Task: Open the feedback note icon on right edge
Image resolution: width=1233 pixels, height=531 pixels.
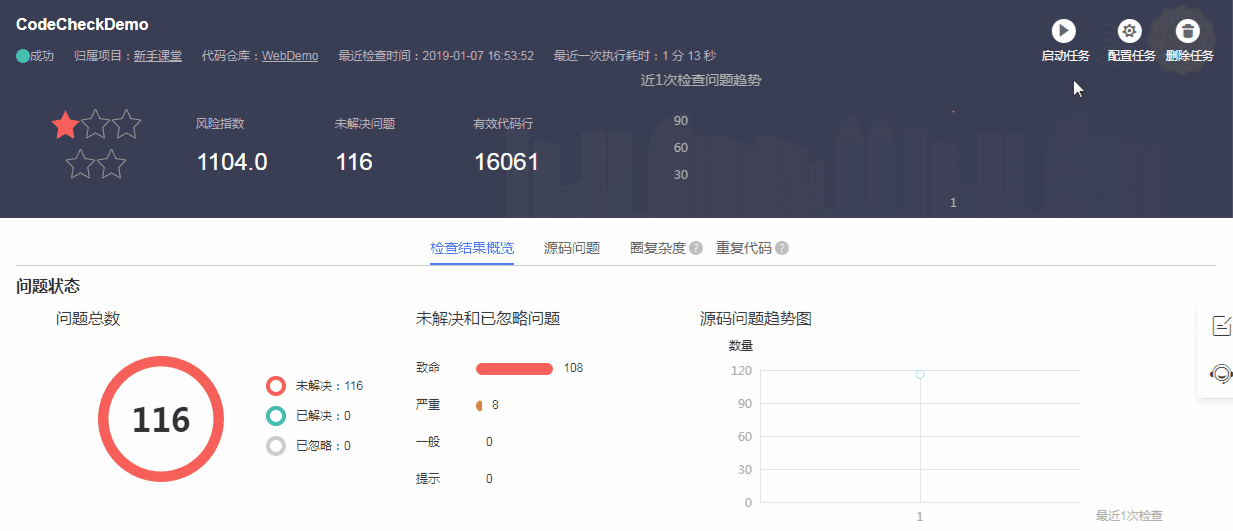Action: click(1221, 325)
